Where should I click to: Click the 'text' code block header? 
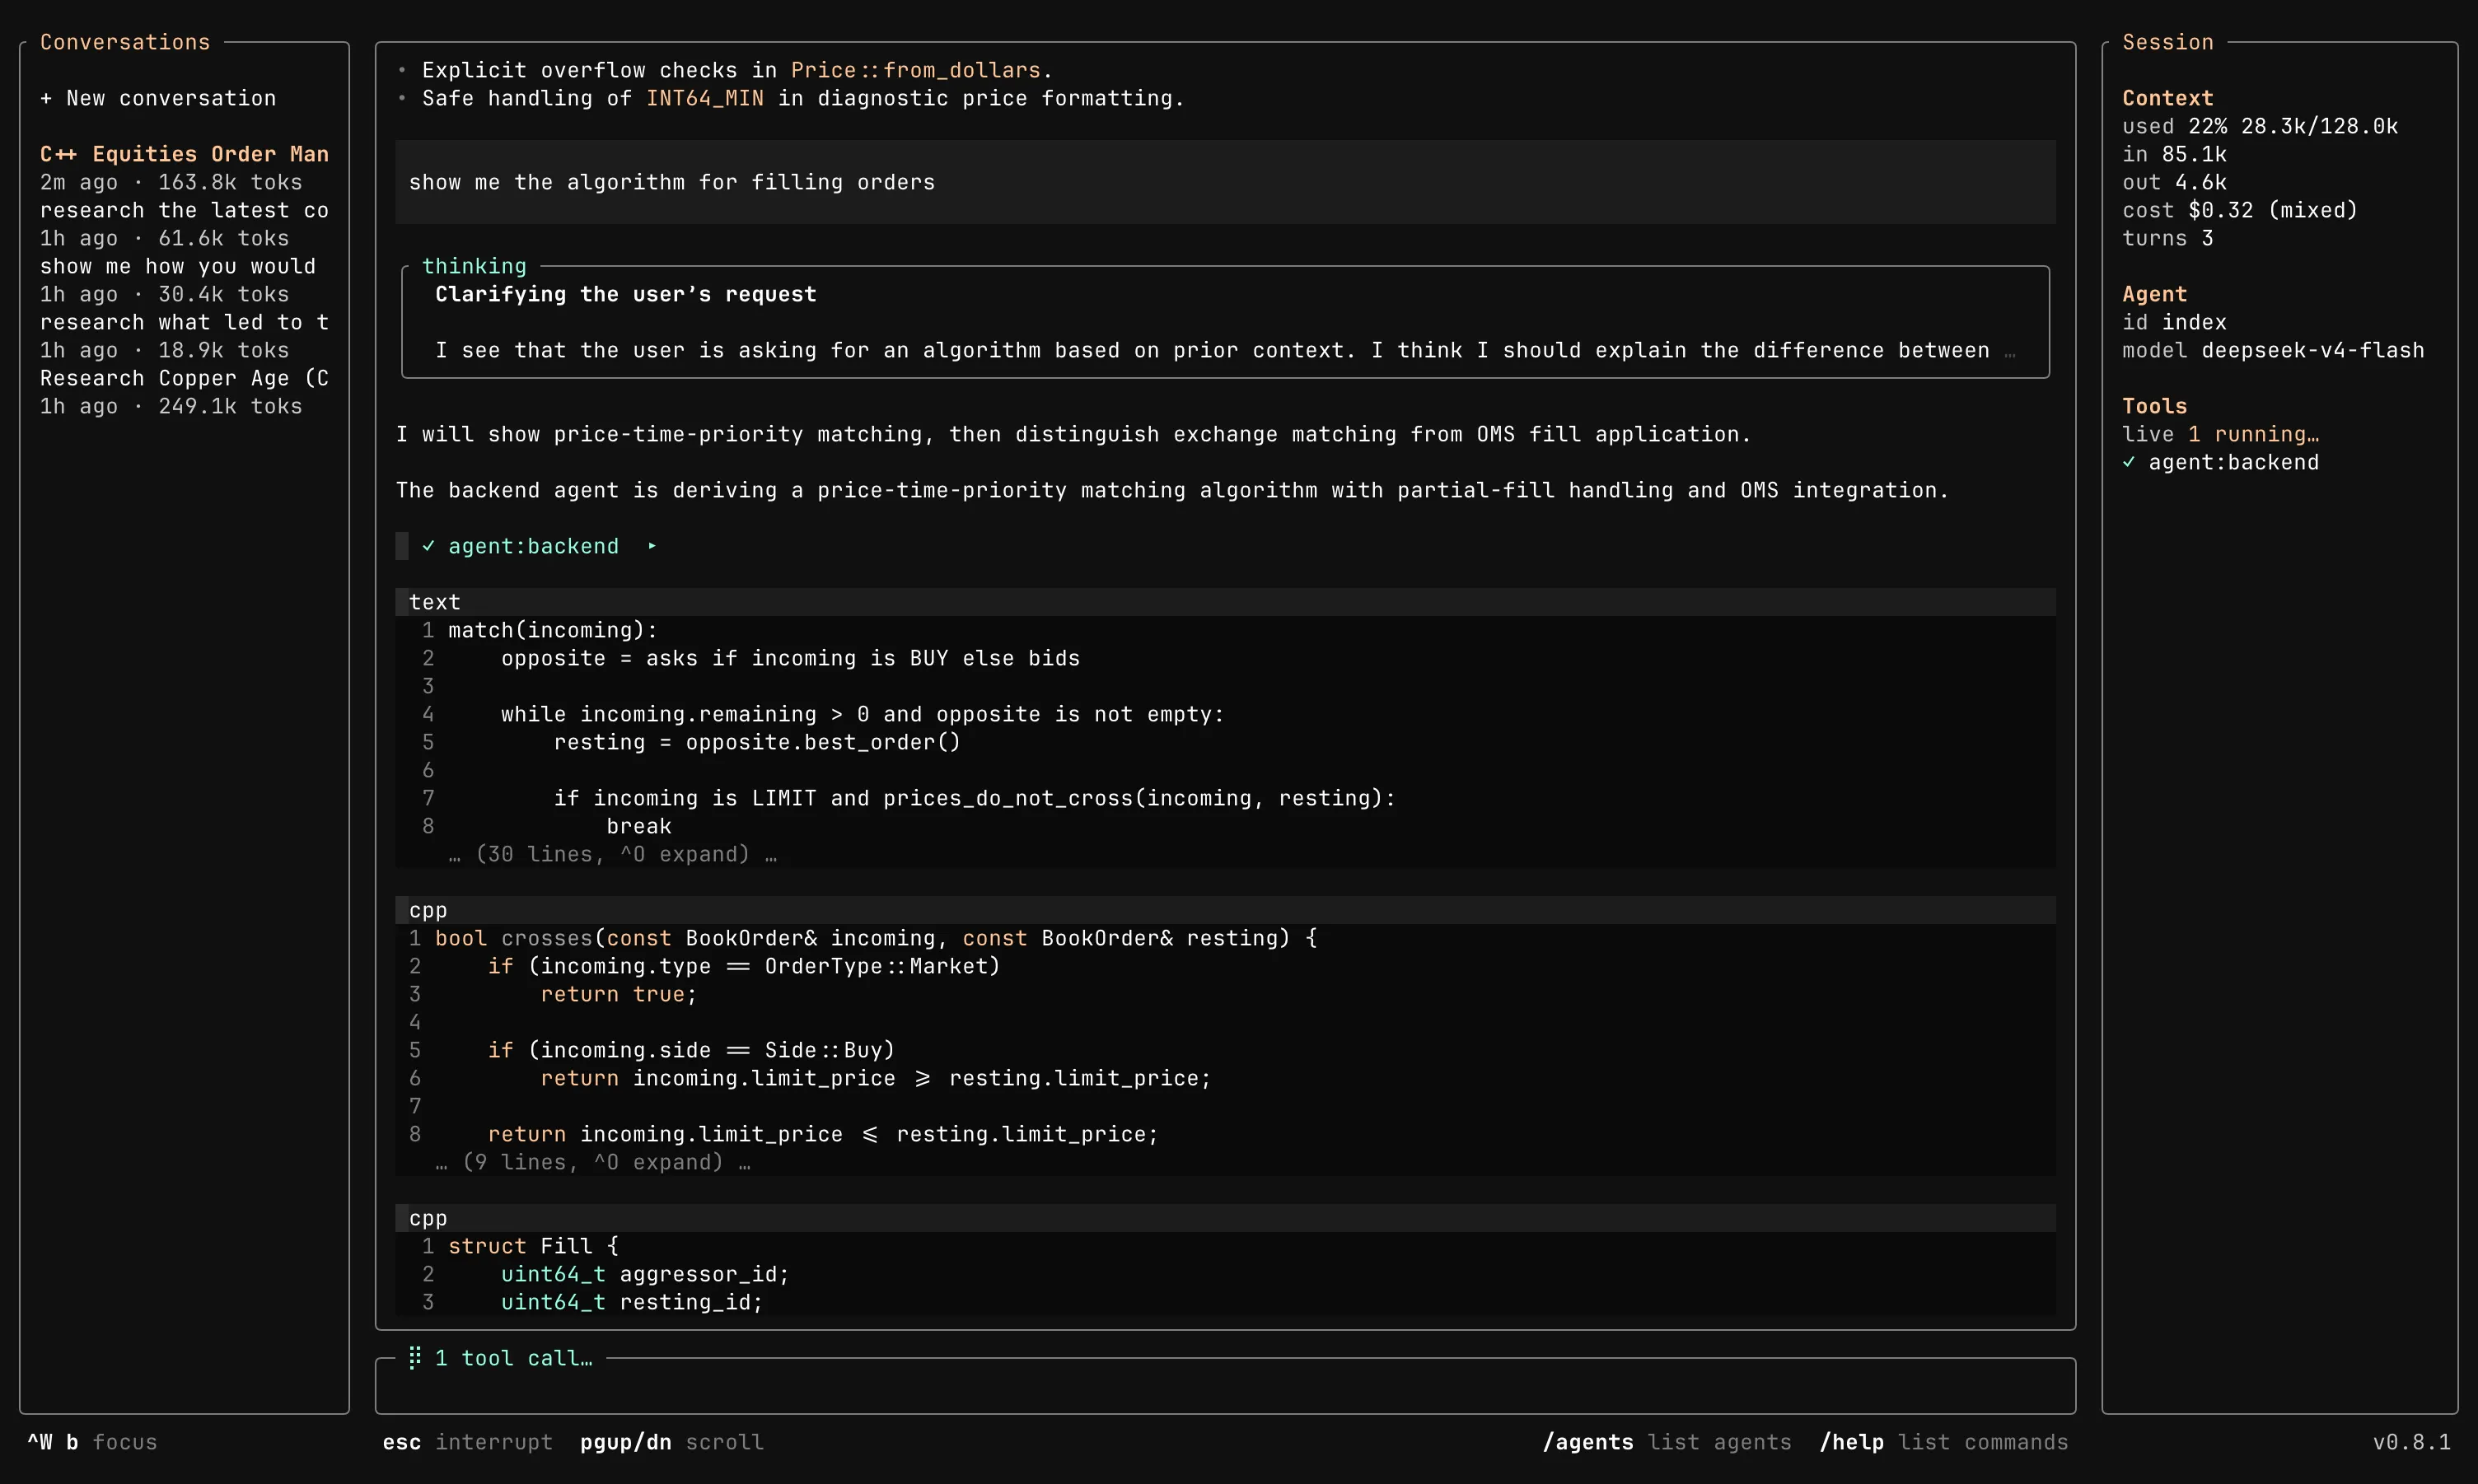pos(1225,602)
